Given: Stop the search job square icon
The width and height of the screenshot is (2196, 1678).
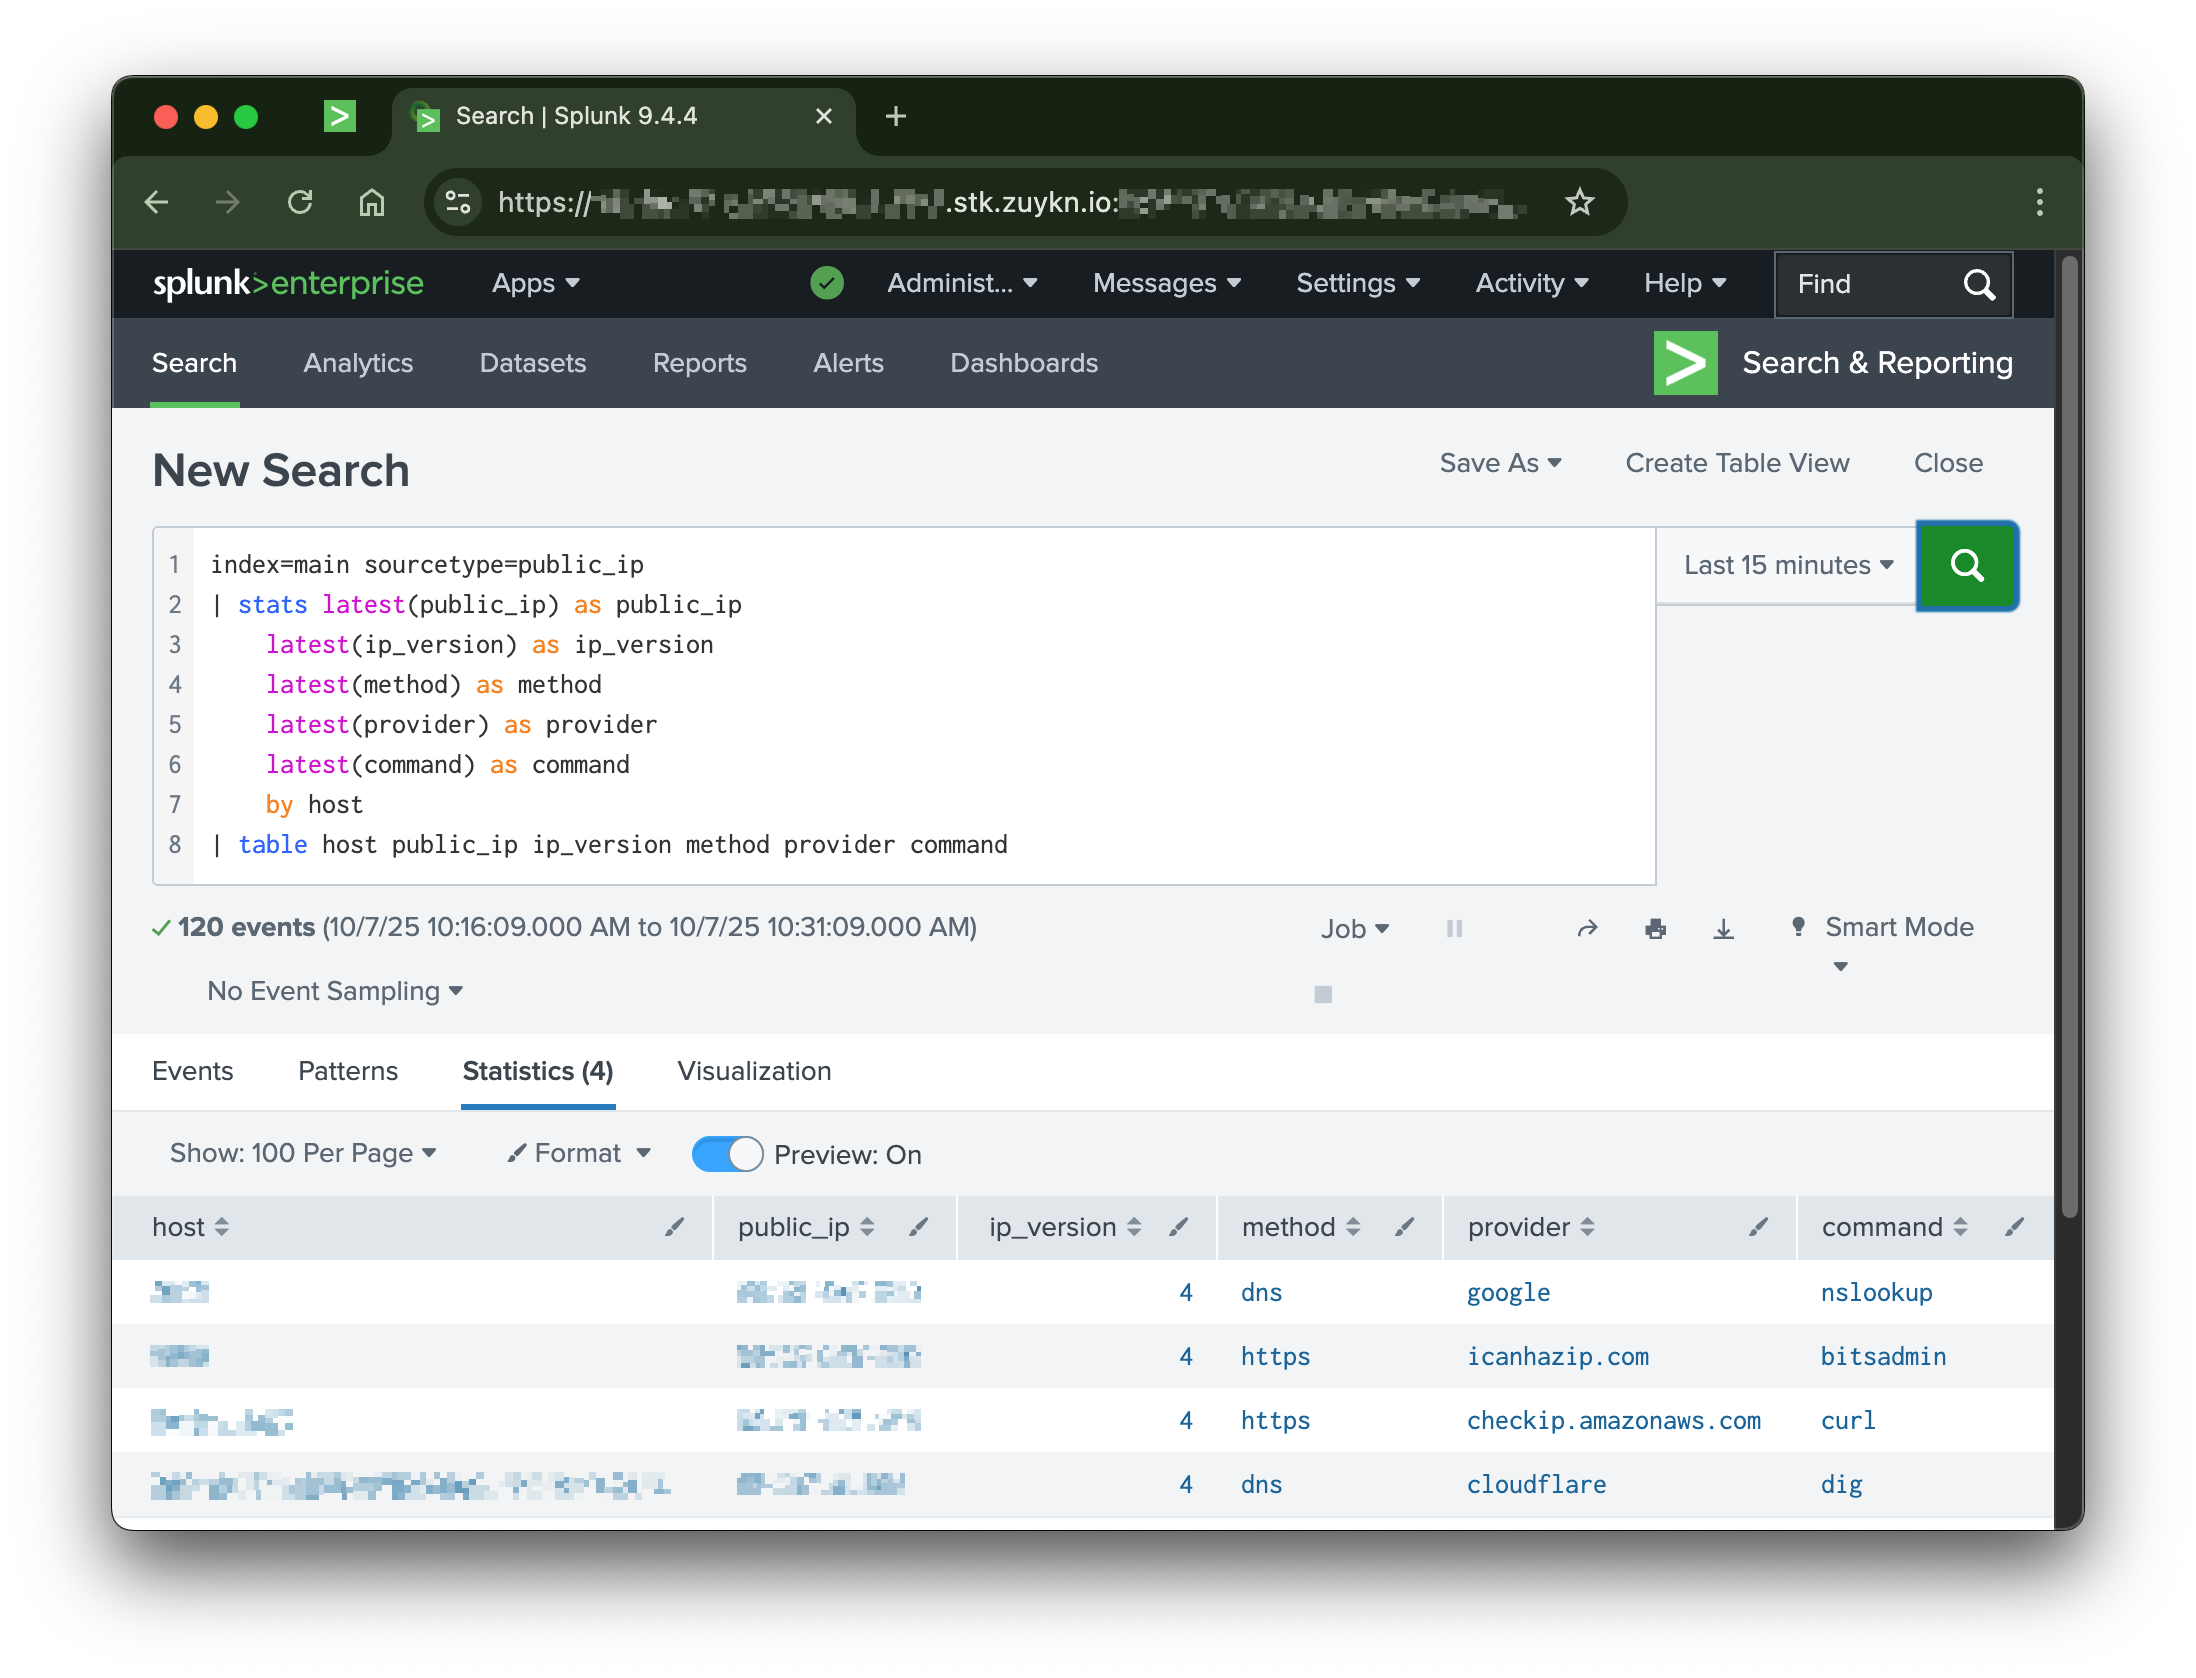Looking at the screenshot, I should tap(1323, 994).
